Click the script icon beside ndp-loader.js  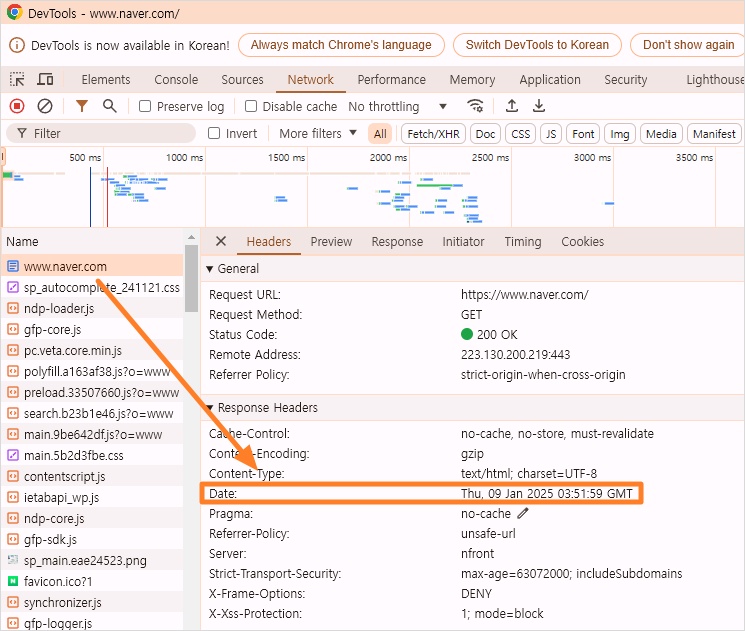[x=13, y=308]
